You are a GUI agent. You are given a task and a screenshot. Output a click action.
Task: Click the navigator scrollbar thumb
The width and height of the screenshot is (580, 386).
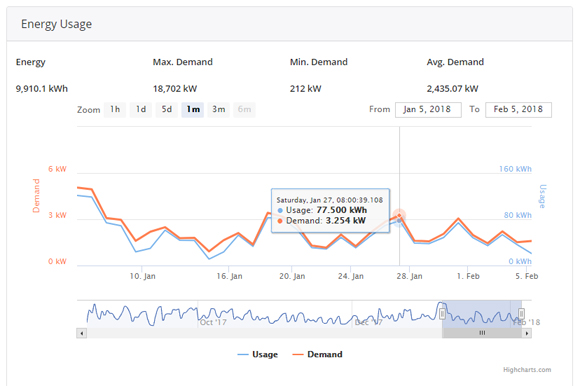[482, 333]
